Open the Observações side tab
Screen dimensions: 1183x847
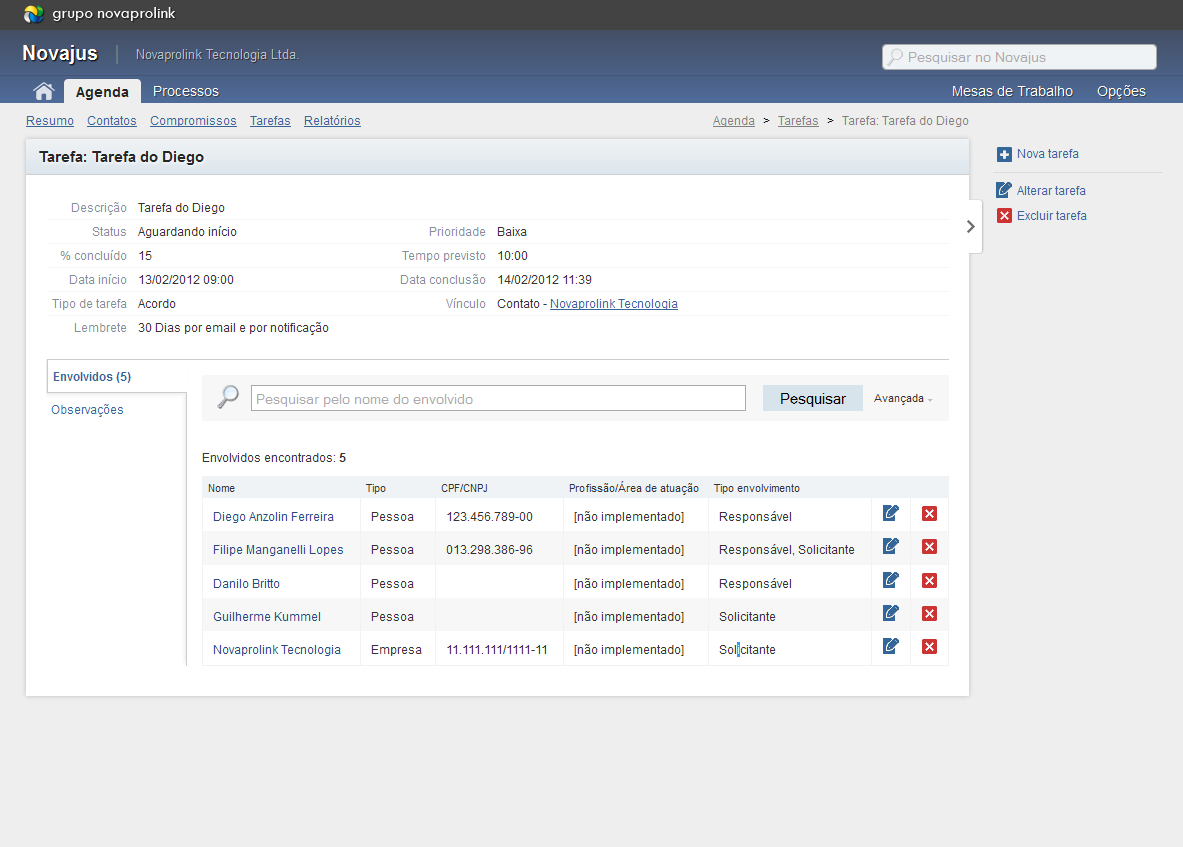coord(87,410)
